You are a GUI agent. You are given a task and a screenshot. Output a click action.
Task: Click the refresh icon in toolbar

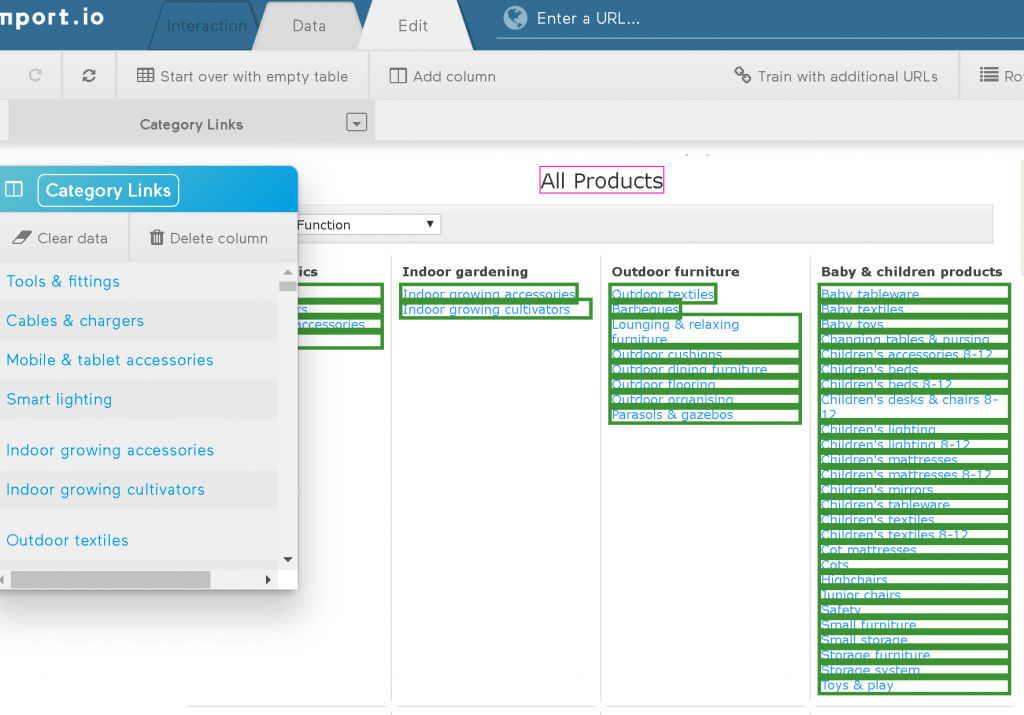(x=89, y=76)
